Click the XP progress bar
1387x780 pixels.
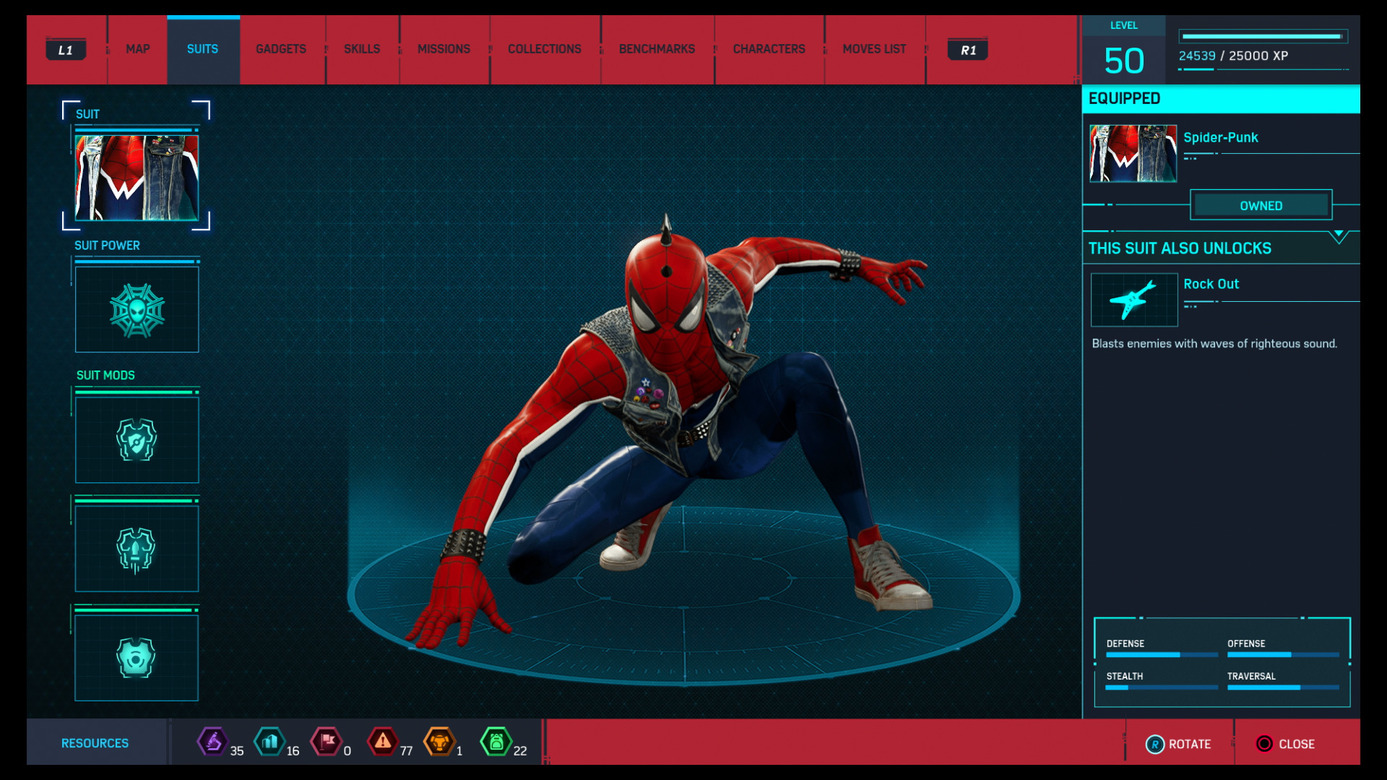[x=1263, y=37]
